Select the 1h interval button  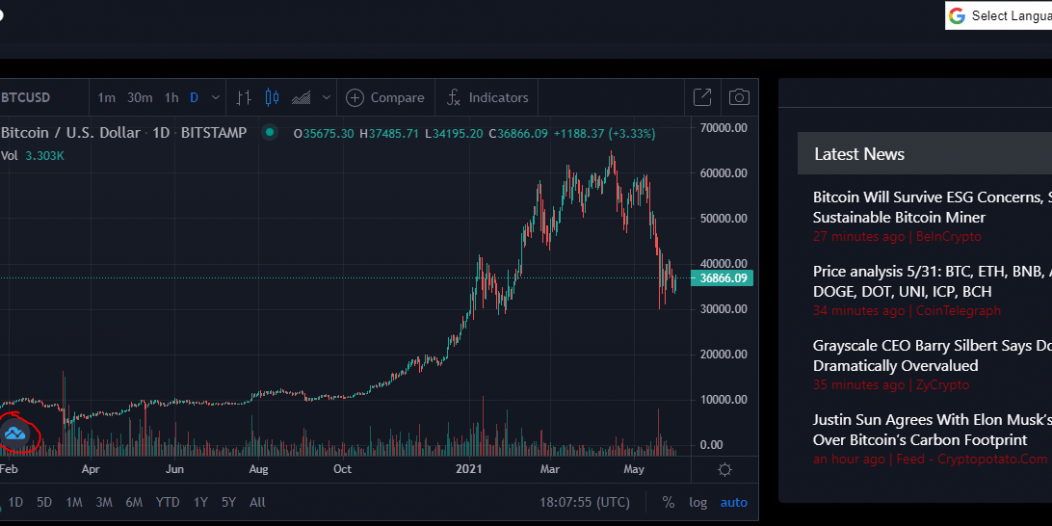[x=172, y=98]
